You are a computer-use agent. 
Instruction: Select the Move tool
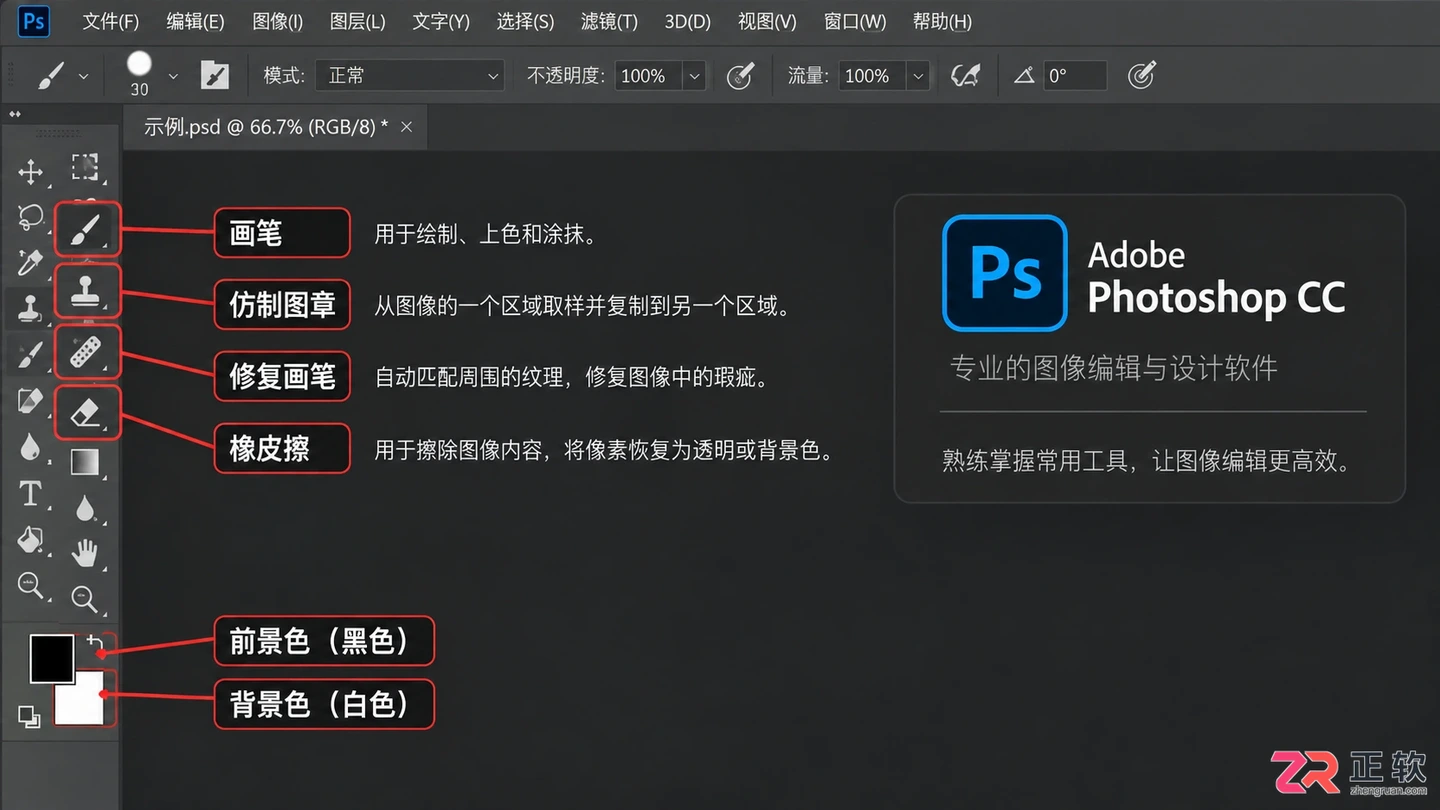(31, 172)
